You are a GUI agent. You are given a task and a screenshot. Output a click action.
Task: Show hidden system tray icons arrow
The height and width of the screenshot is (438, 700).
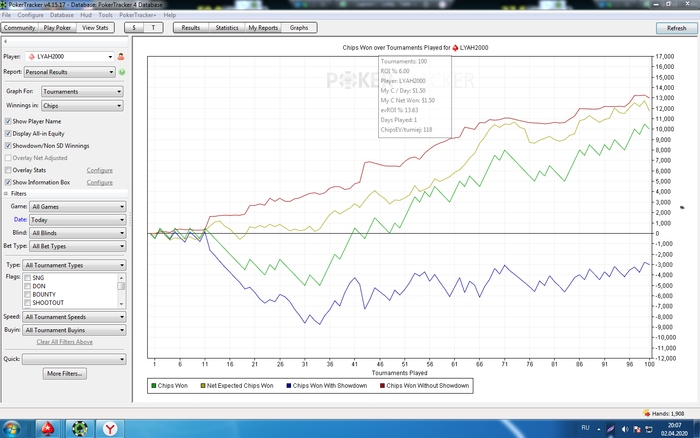tap(599, 429)
